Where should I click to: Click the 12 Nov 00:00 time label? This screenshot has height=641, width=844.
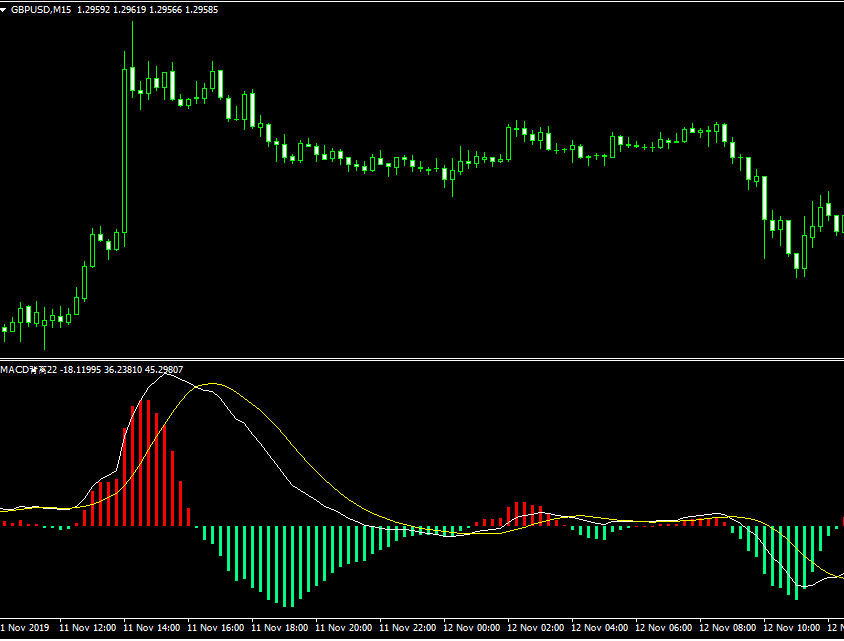[472, 628]
